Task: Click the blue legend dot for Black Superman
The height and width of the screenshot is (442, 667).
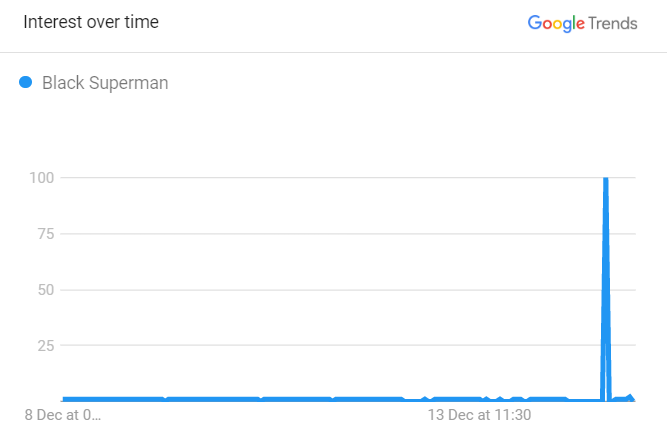Action: 26,82
